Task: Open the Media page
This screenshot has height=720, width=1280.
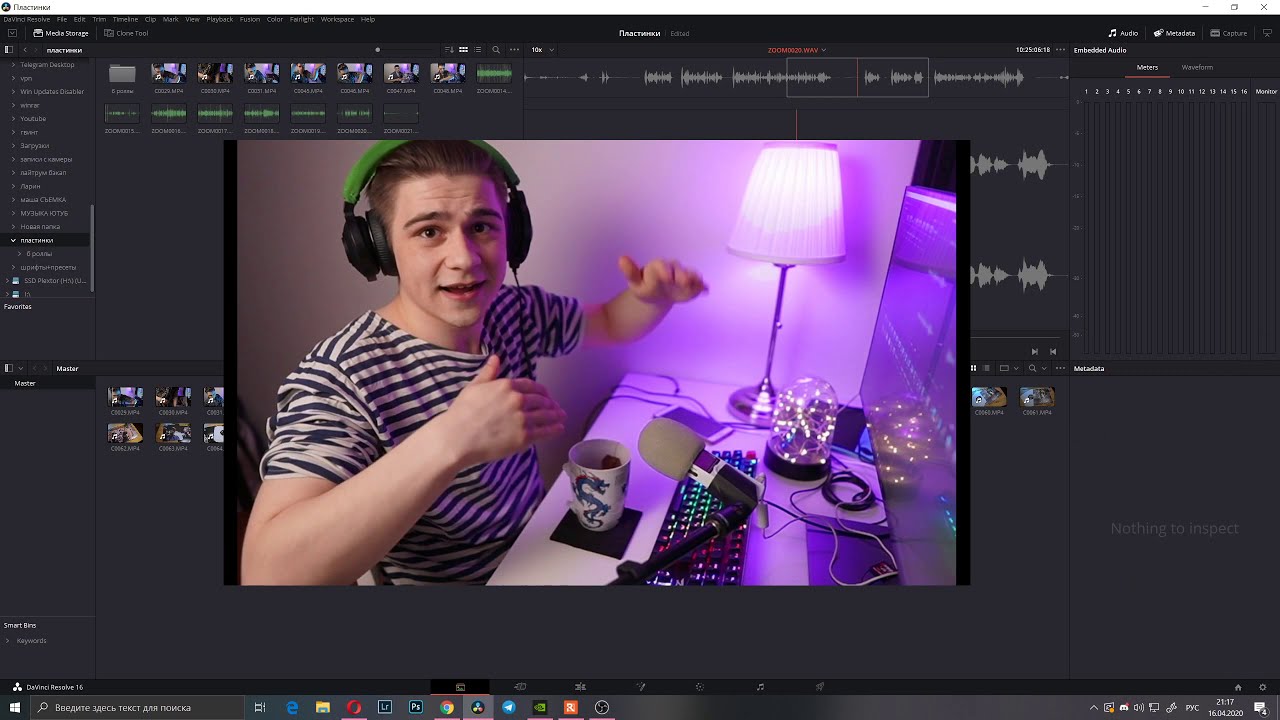Action: click(460, 687)
